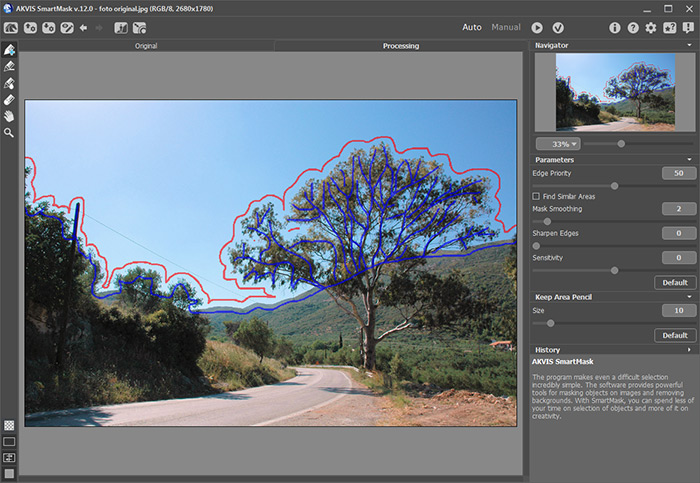Open the Original tab
Image resolution: width=700 pixels, height=483 pixels.
pos(146,46)
